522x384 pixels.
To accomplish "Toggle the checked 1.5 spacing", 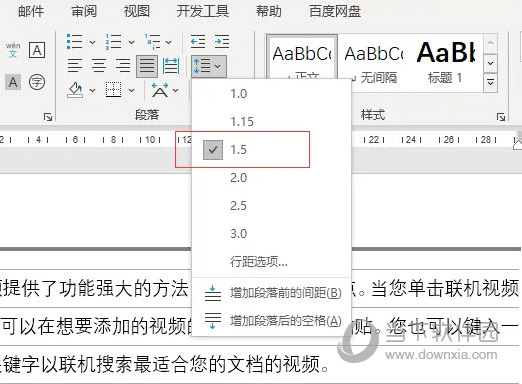I will 272,149.
